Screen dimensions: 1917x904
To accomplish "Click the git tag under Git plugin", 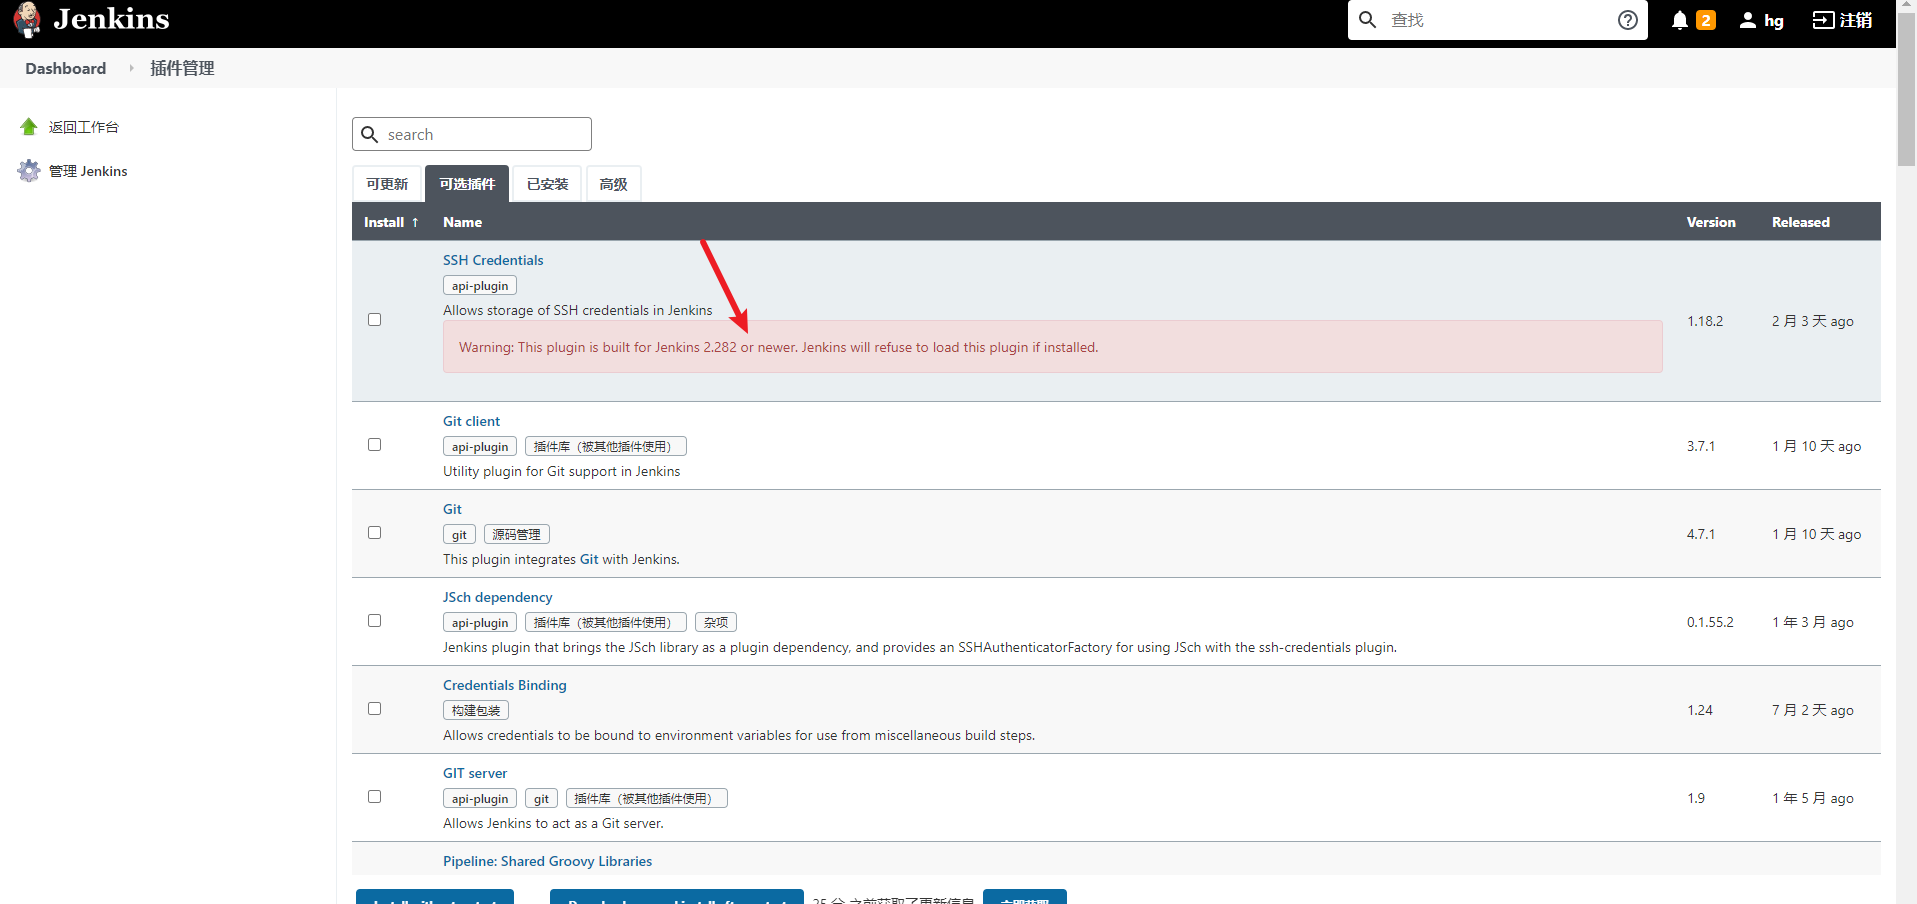I will coord(459,535).
